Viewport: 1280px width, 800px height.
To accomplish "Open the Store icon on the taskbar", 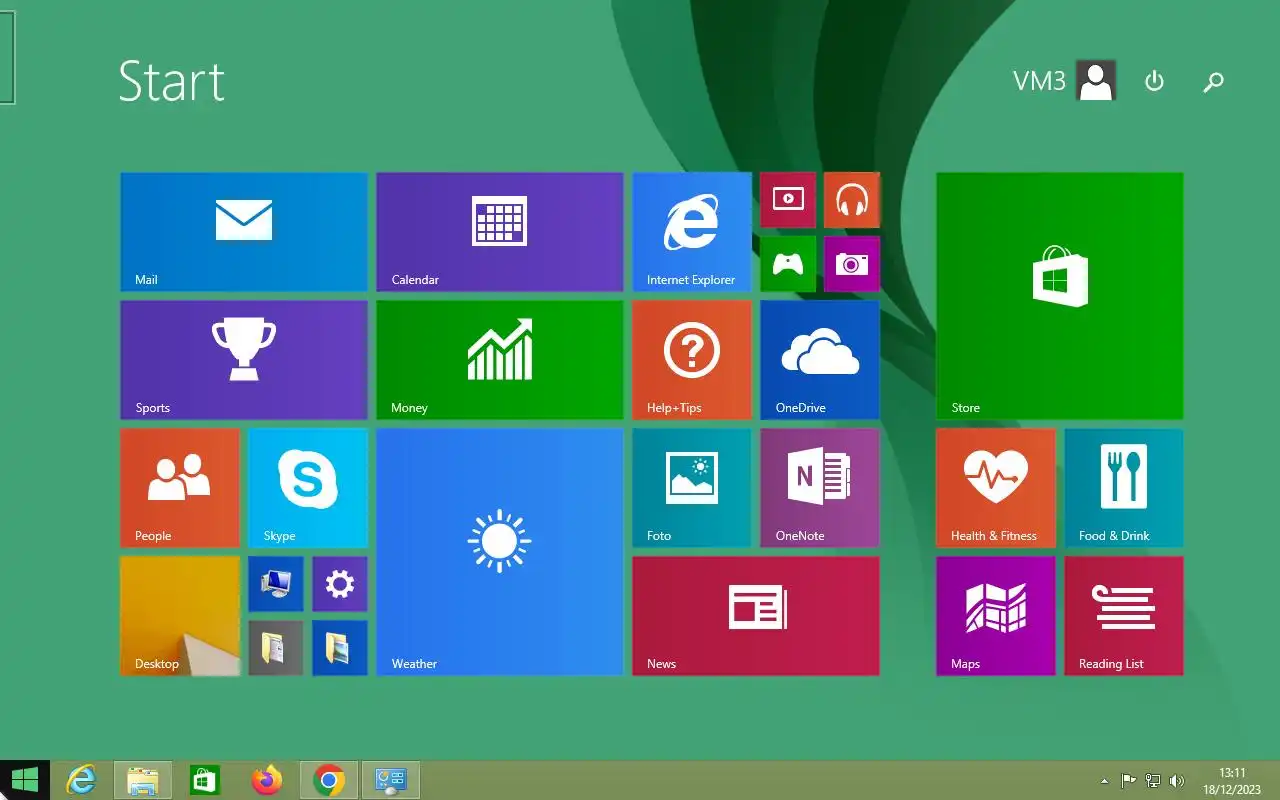I will [205, 780].
